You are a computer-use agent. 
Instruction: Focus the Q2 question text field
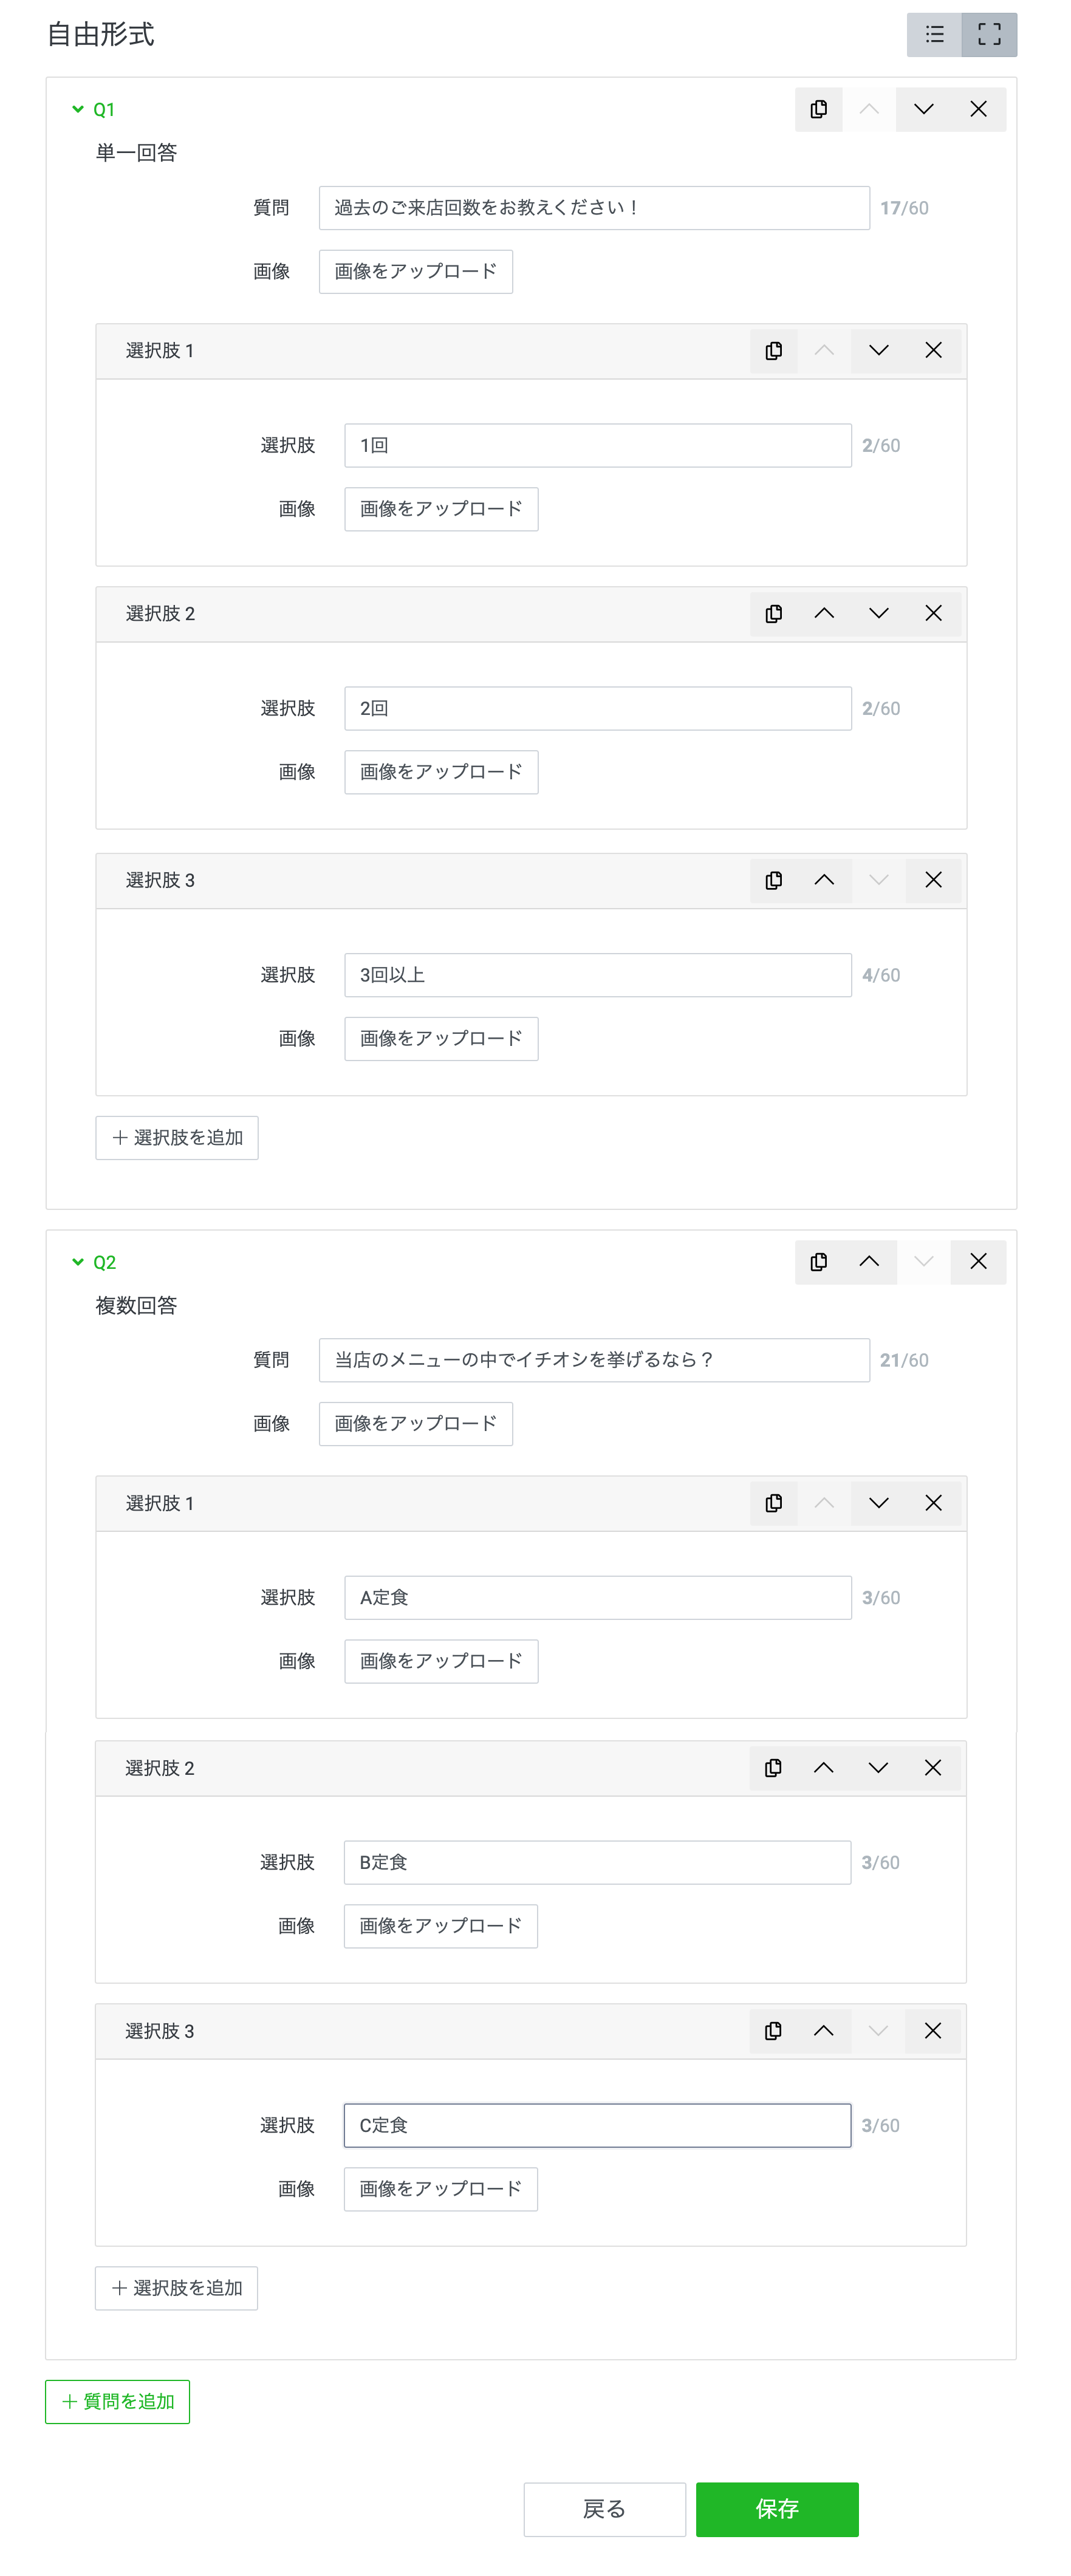(593, 1360)
